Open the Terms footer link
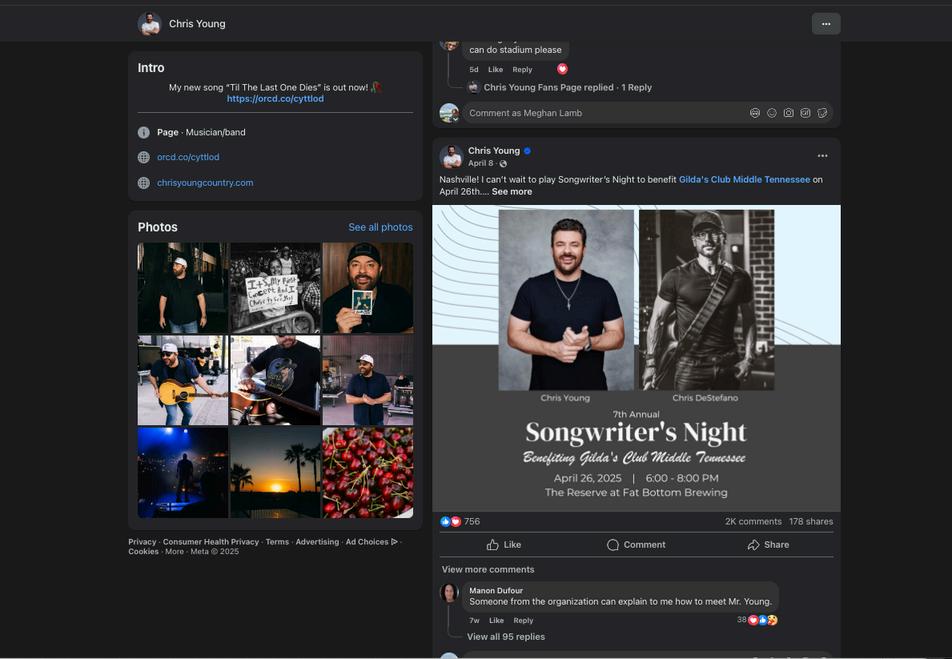Image resolution: width=952 pixels, height=659 pixels. click(x=277, y=542)
